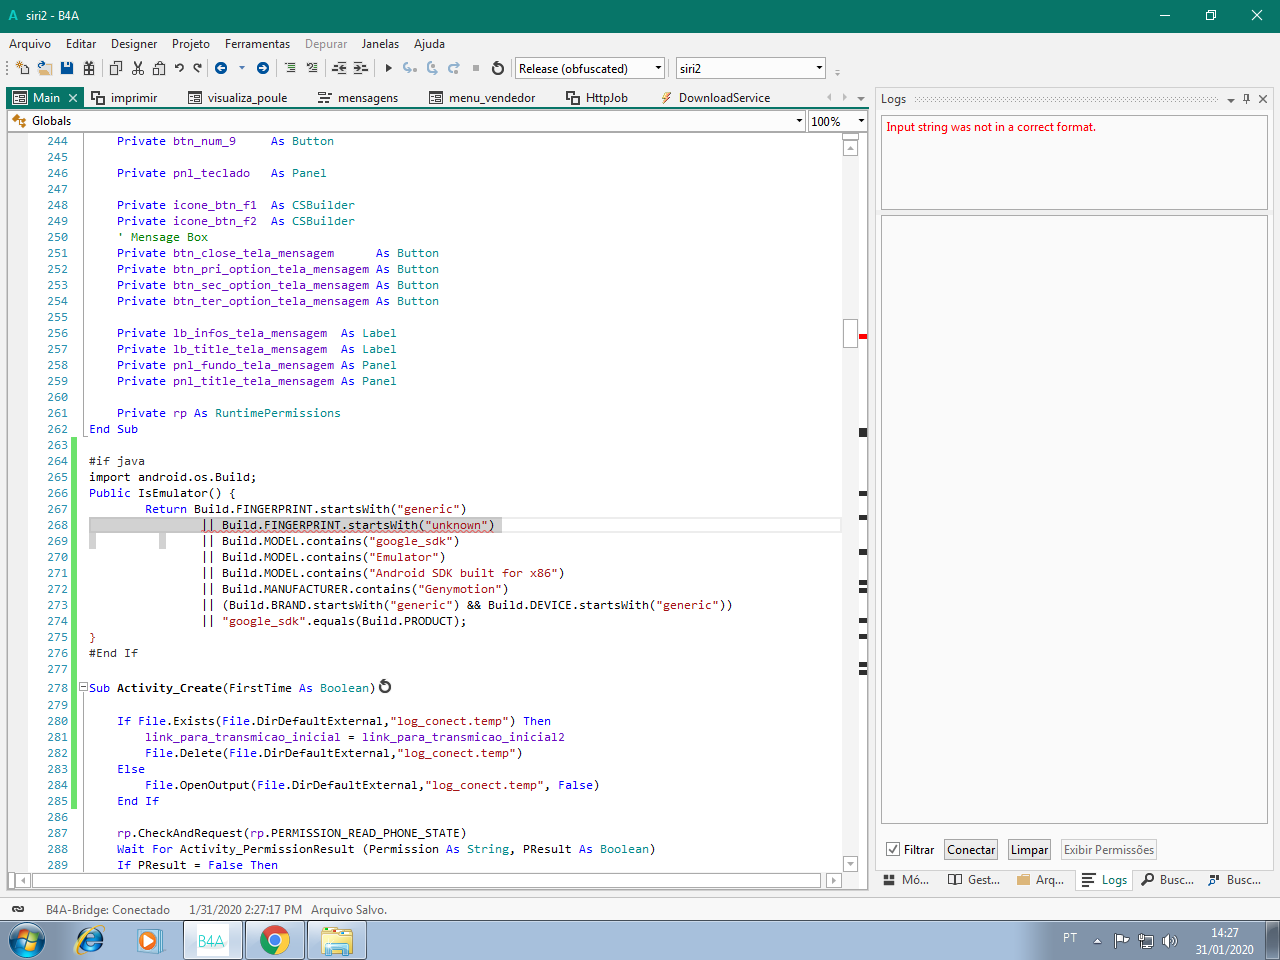
Task: Click the Save file toolbar icon
Action: [x=67, y=68]
